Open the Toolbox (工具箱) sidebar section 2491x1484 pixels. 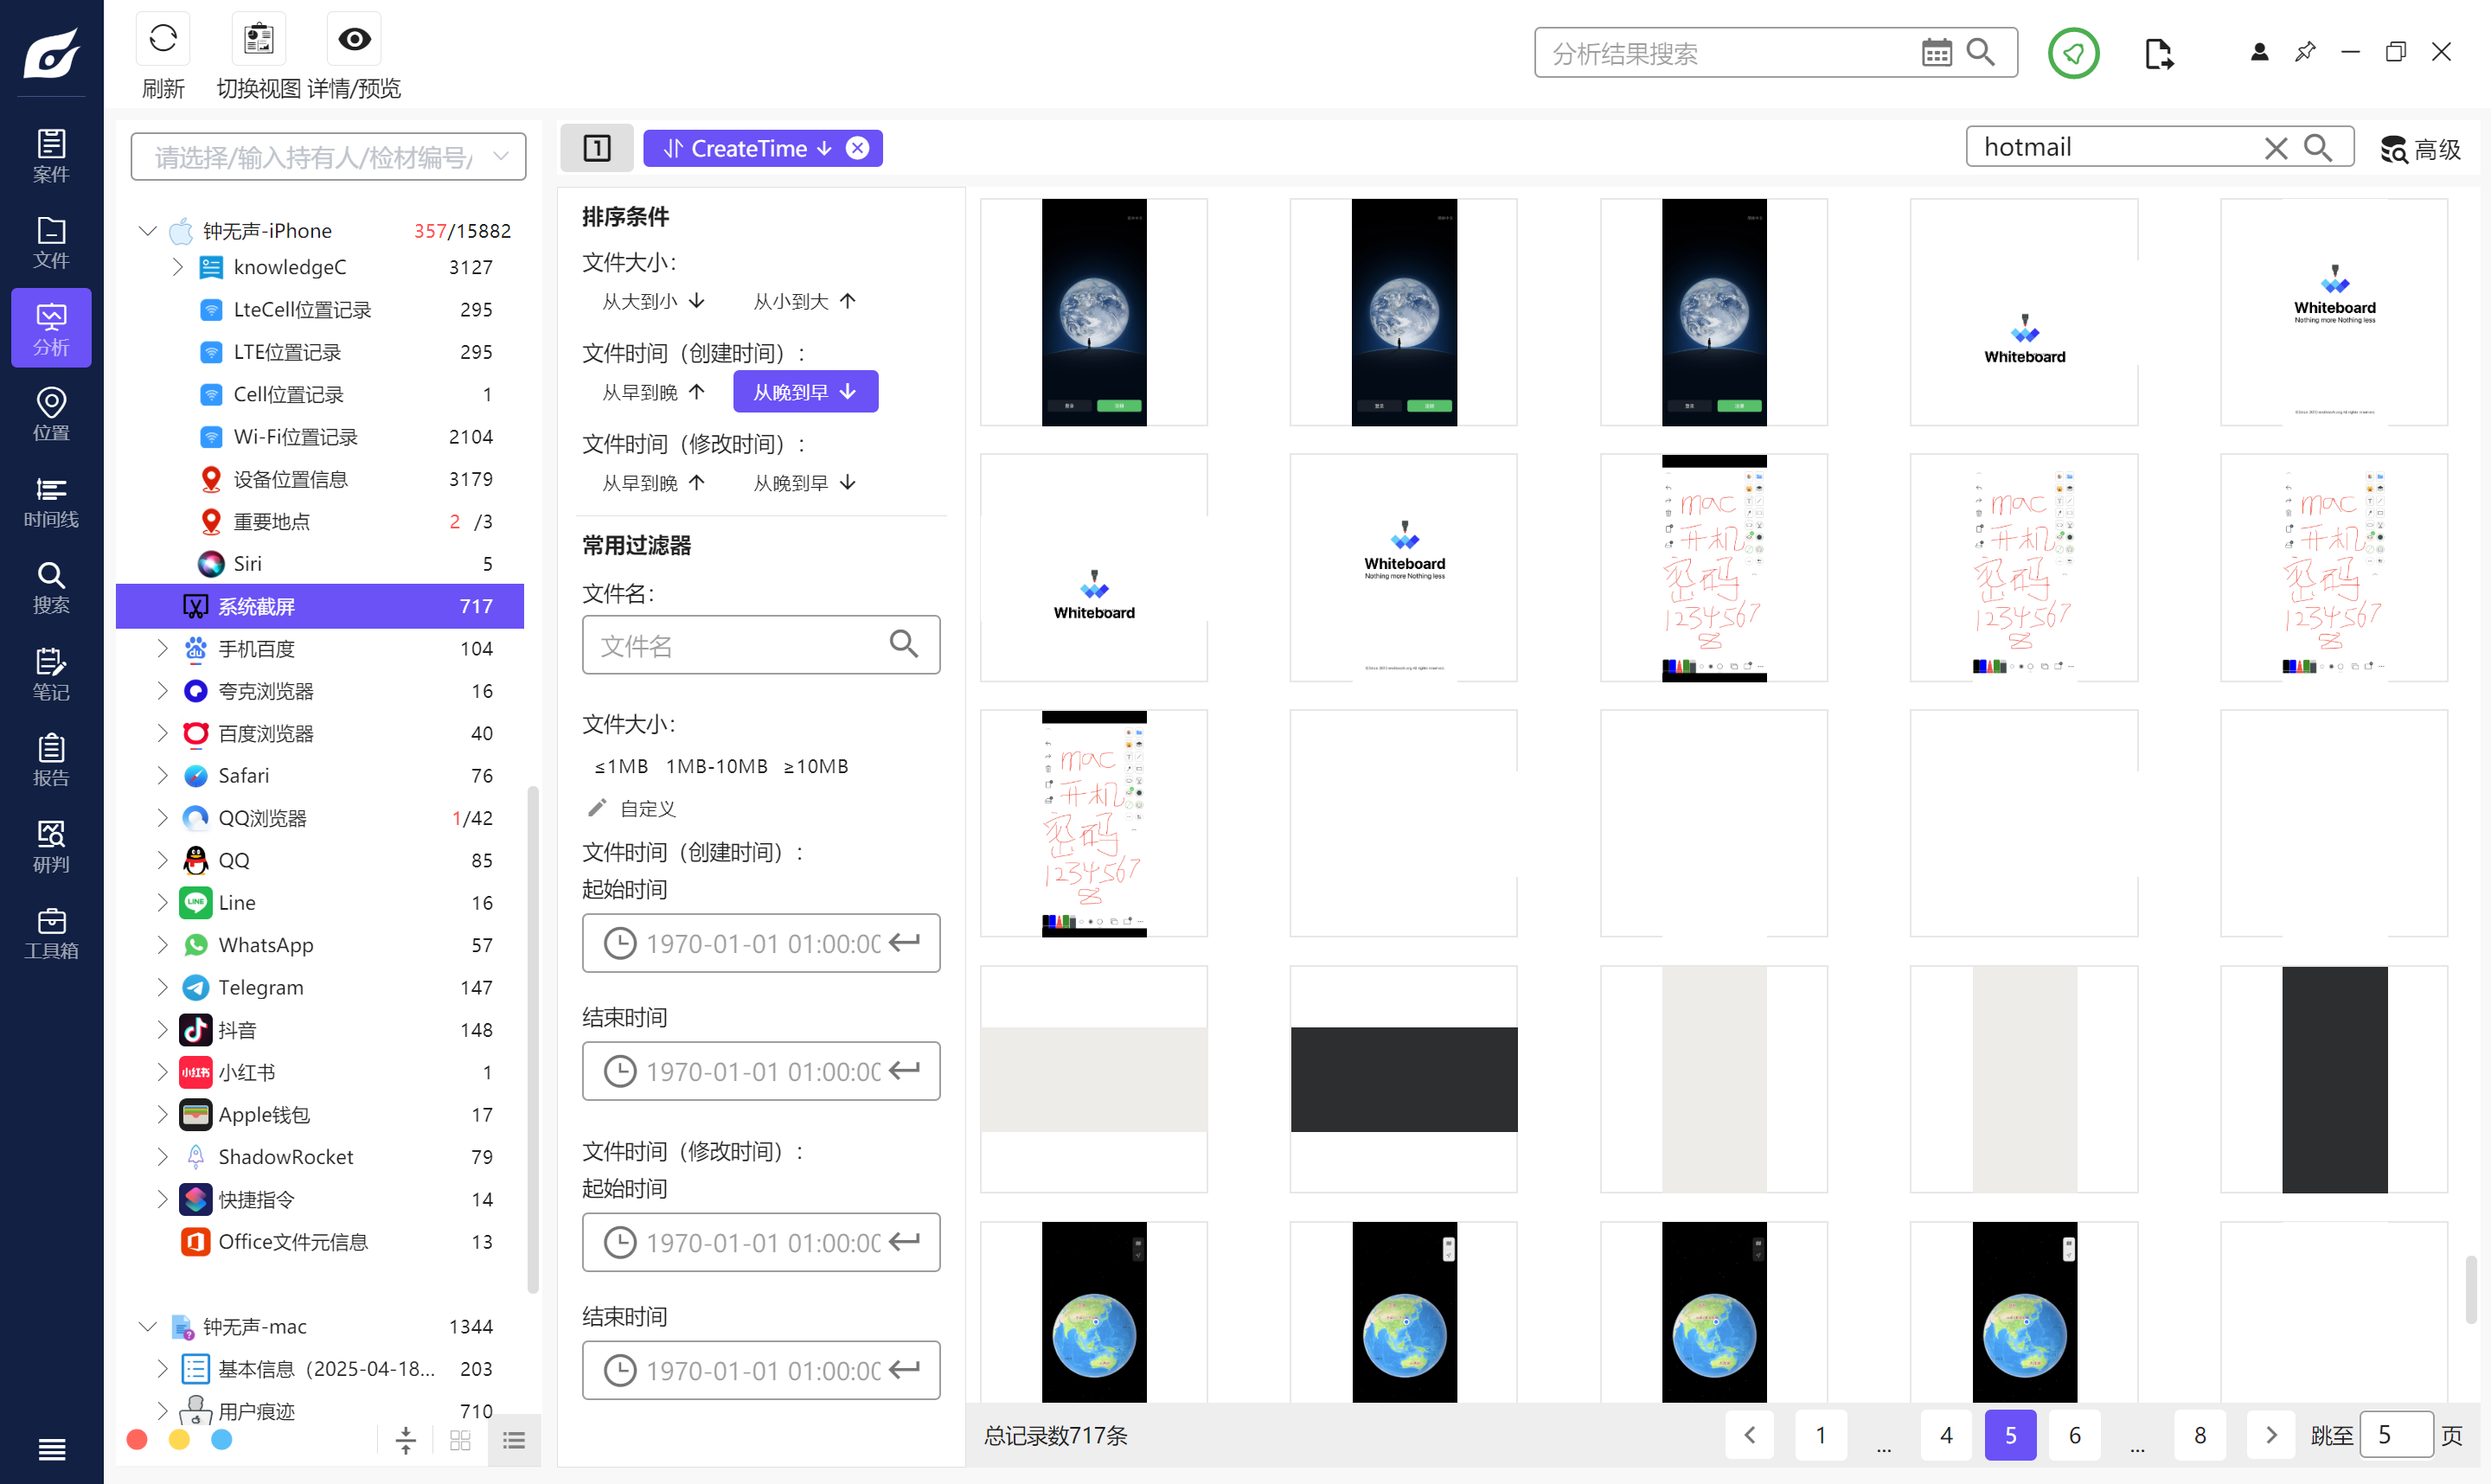51,933
